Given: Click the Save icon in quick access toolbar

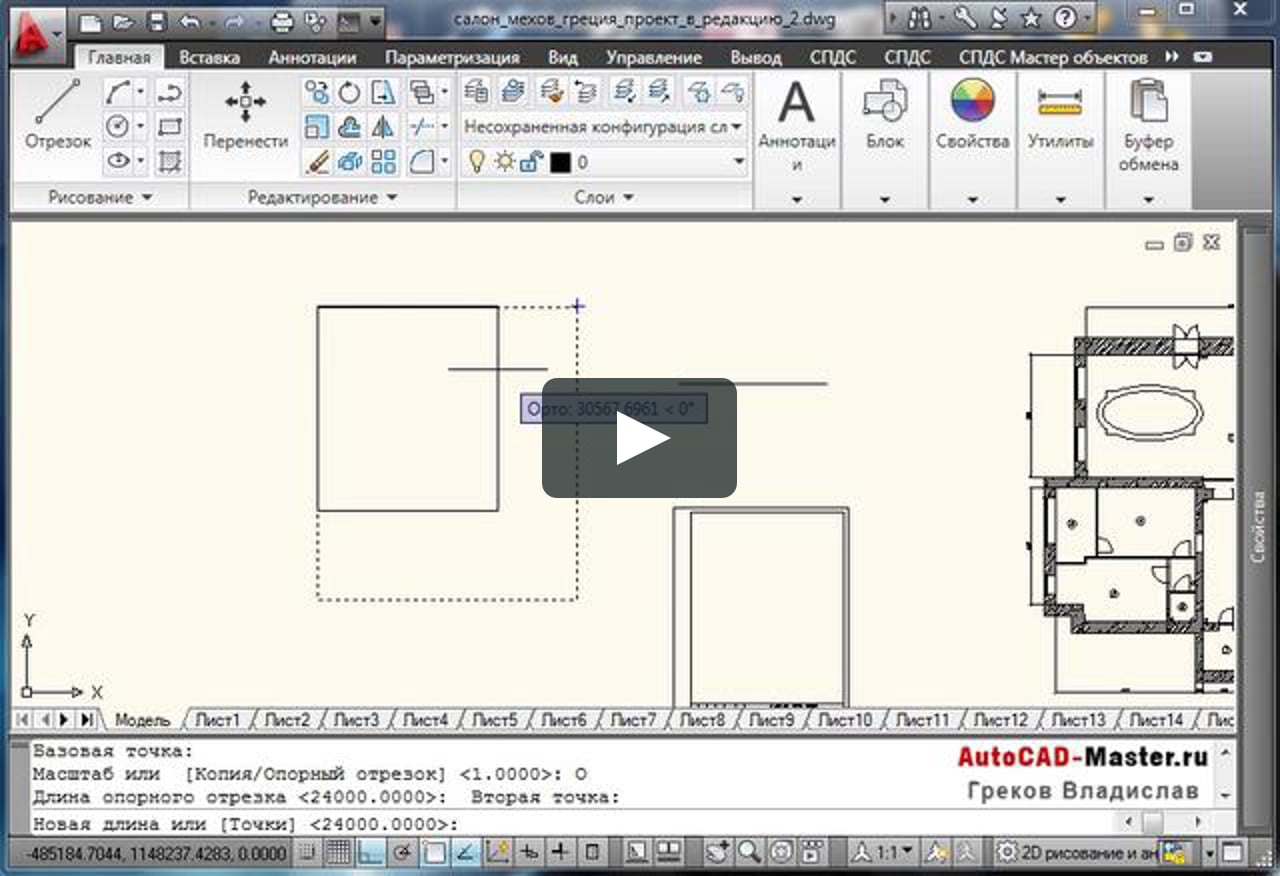Looking at the screenshot, I should pyautogui.click(x=156, y=20).
